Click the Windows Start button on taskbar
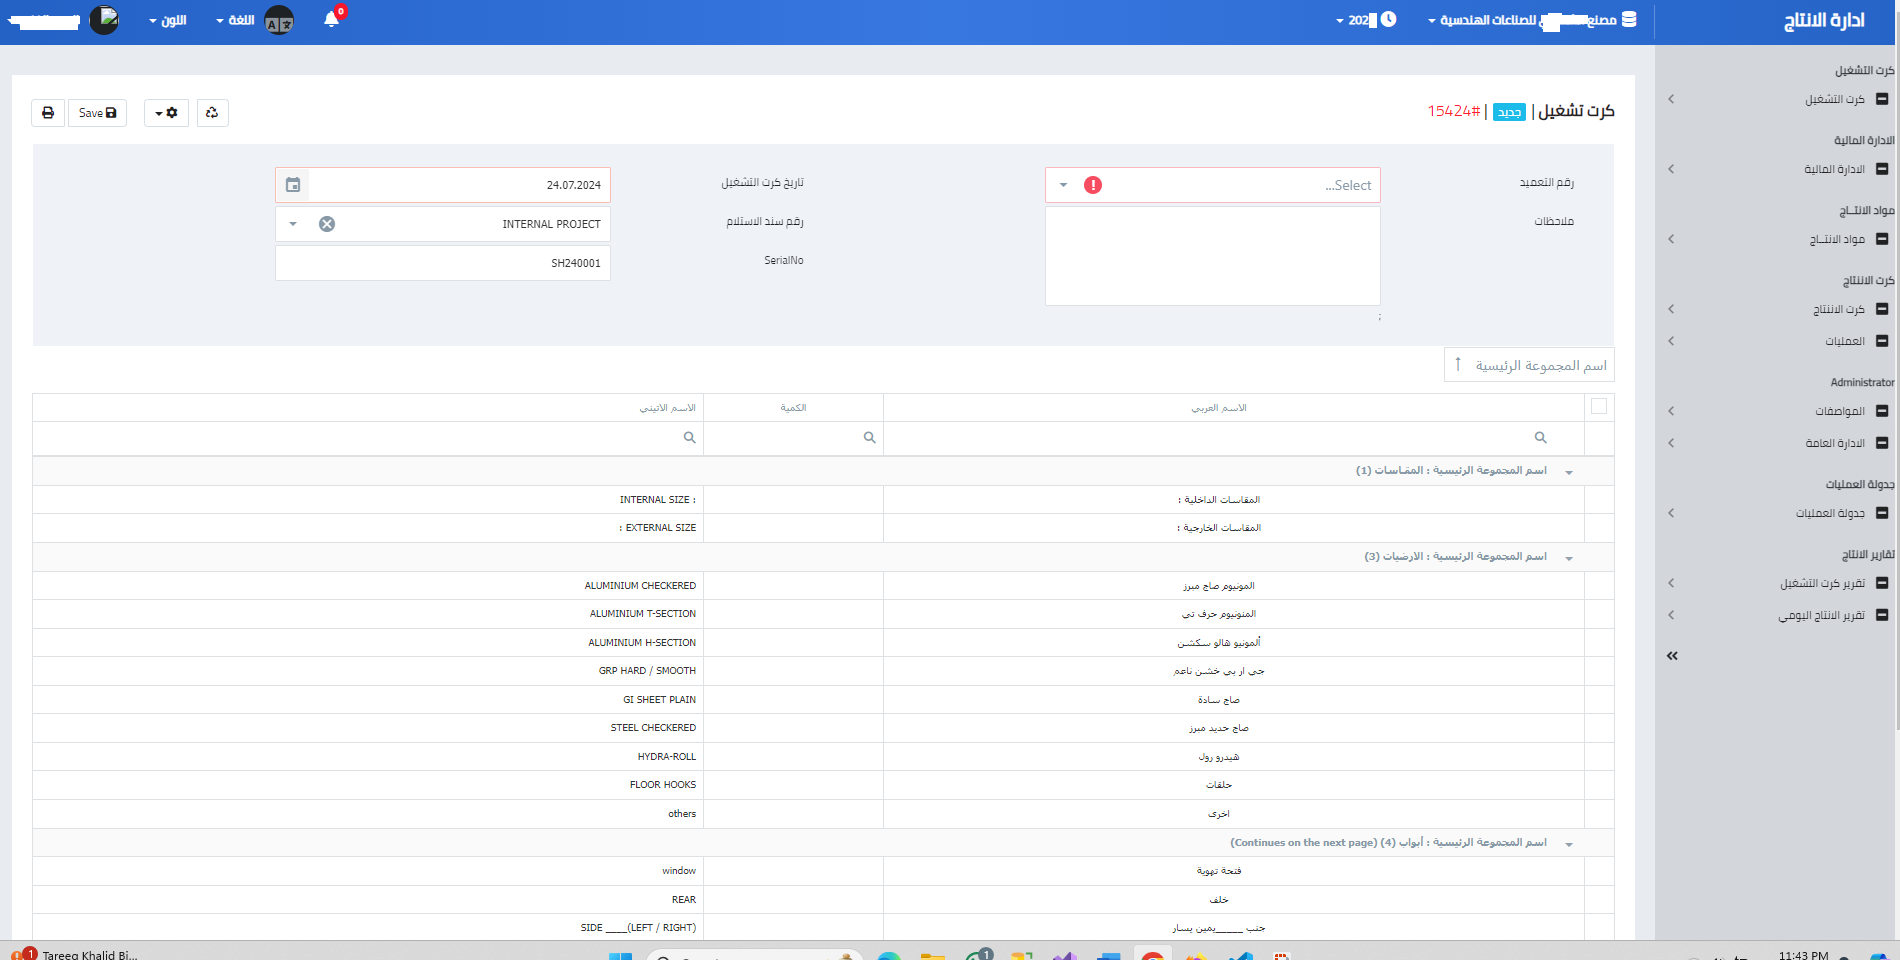 [620, 955]
